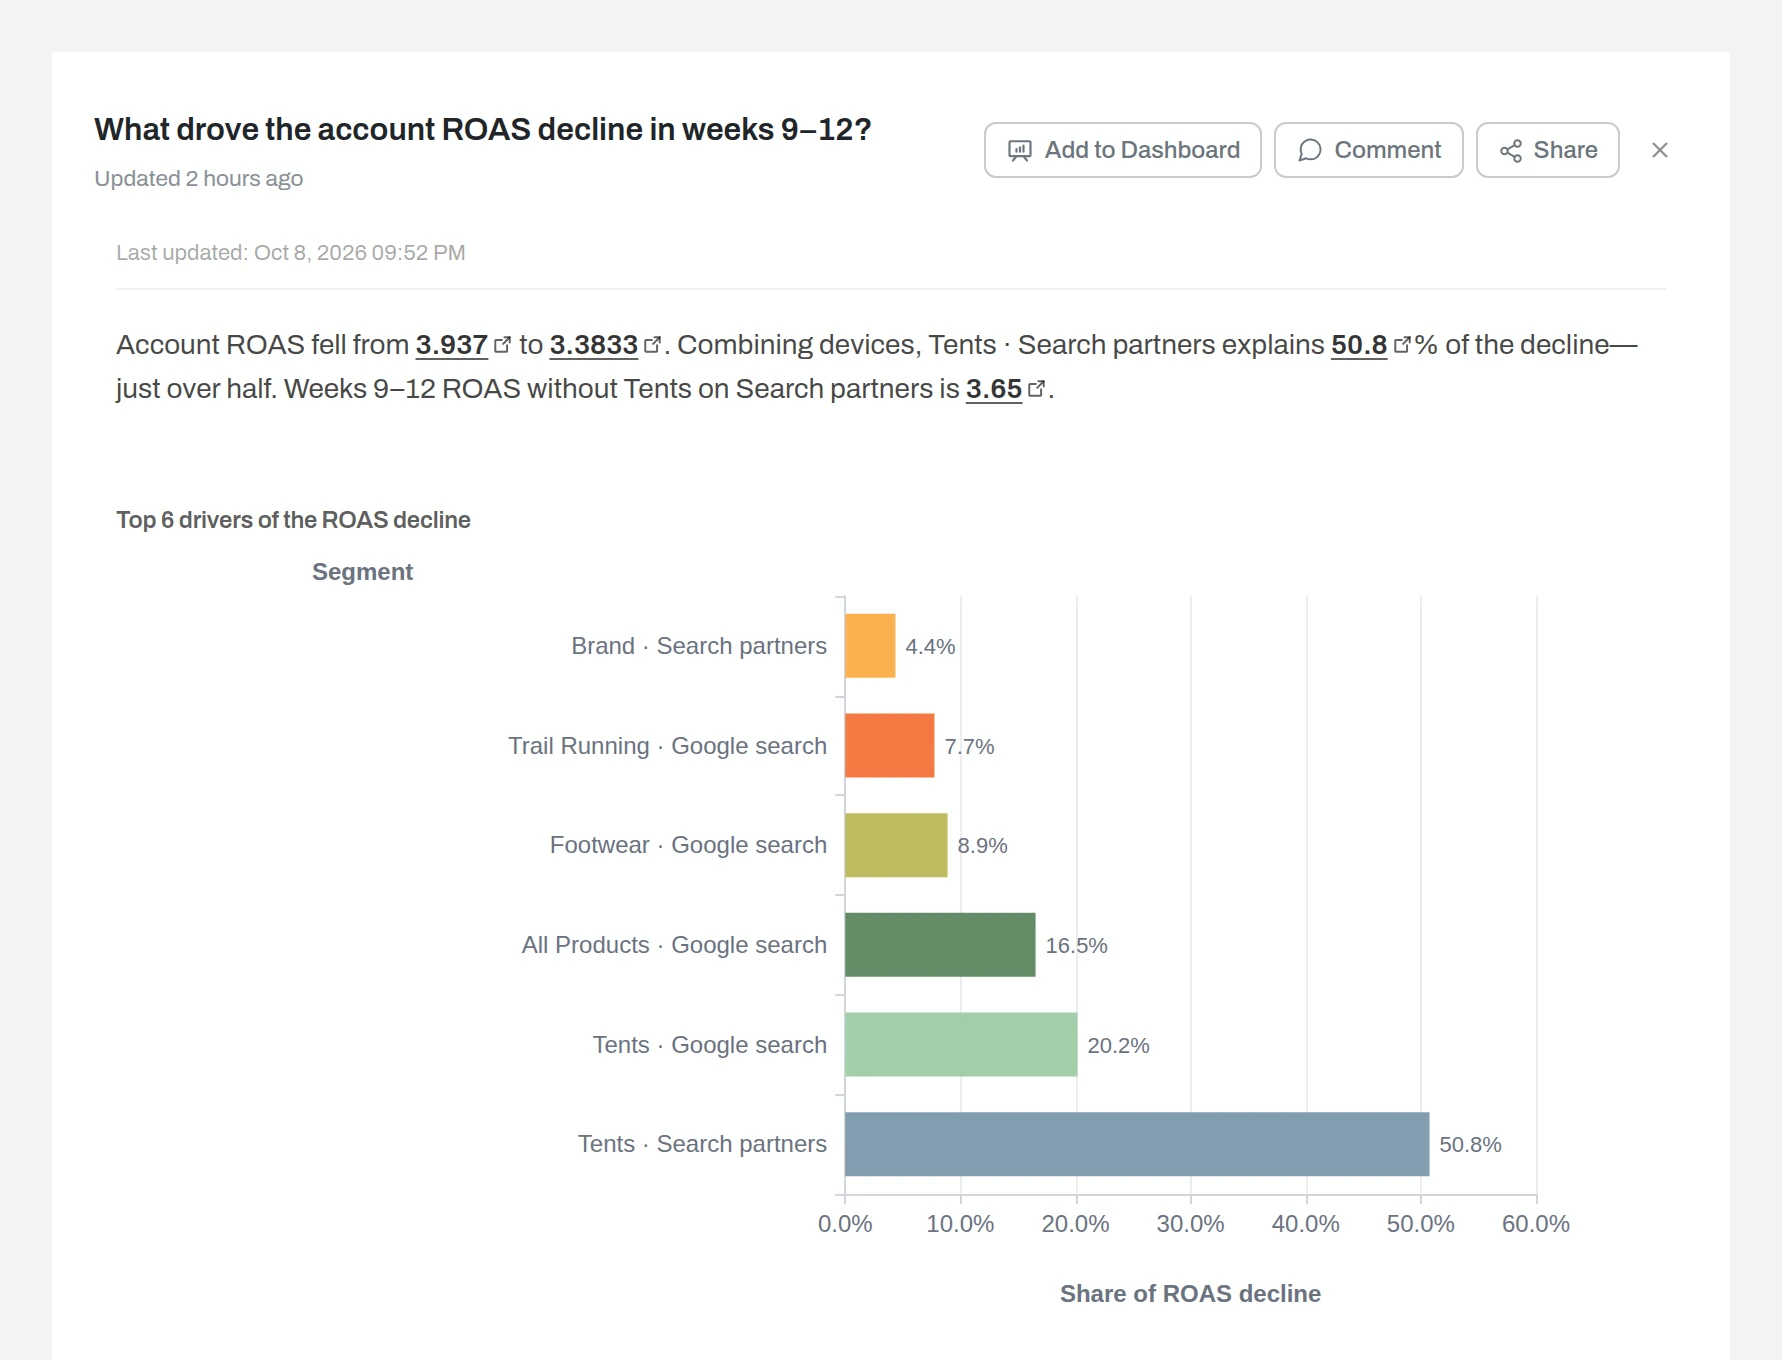
Task: Select the dark green All Products bar
Action: point(940,944)
